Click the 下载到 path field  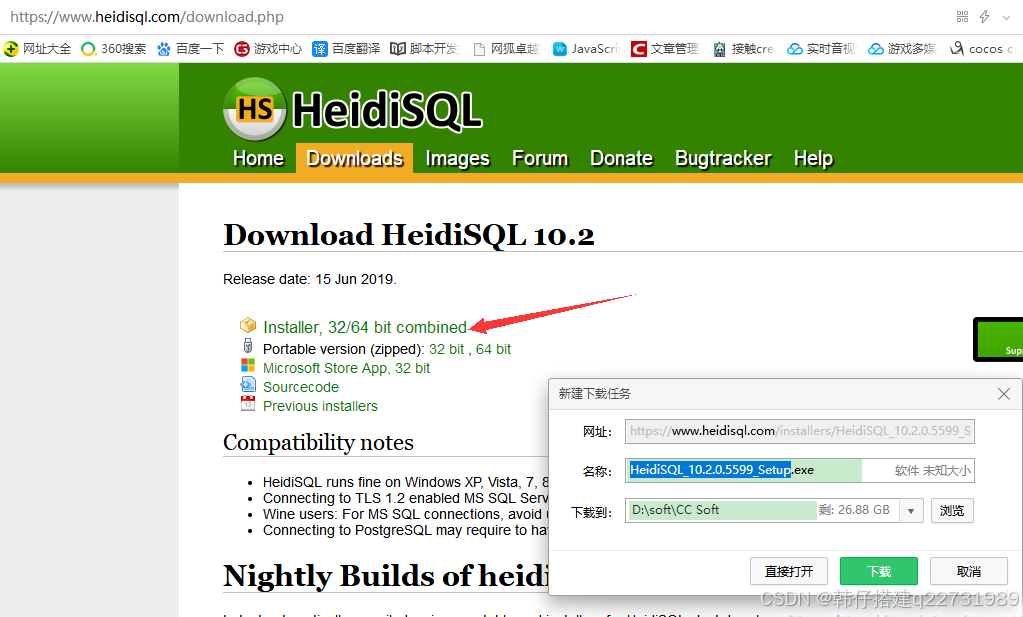[x=762, y=510]
